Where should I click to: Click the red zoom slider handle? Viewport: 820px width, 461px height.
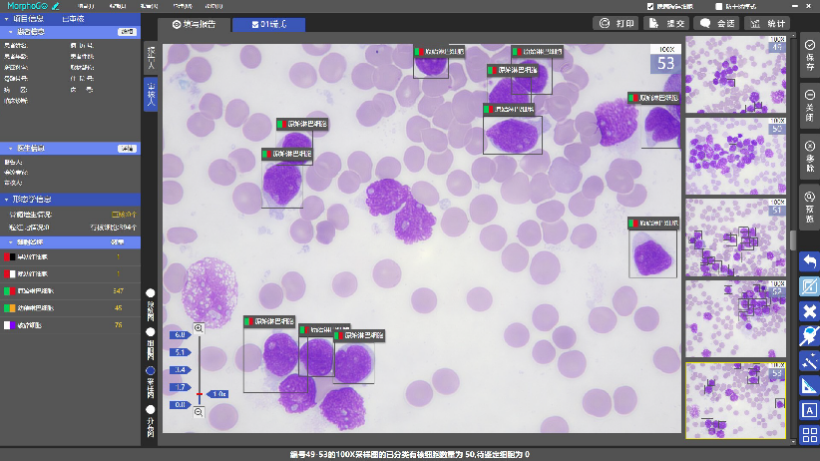(199, 394)
